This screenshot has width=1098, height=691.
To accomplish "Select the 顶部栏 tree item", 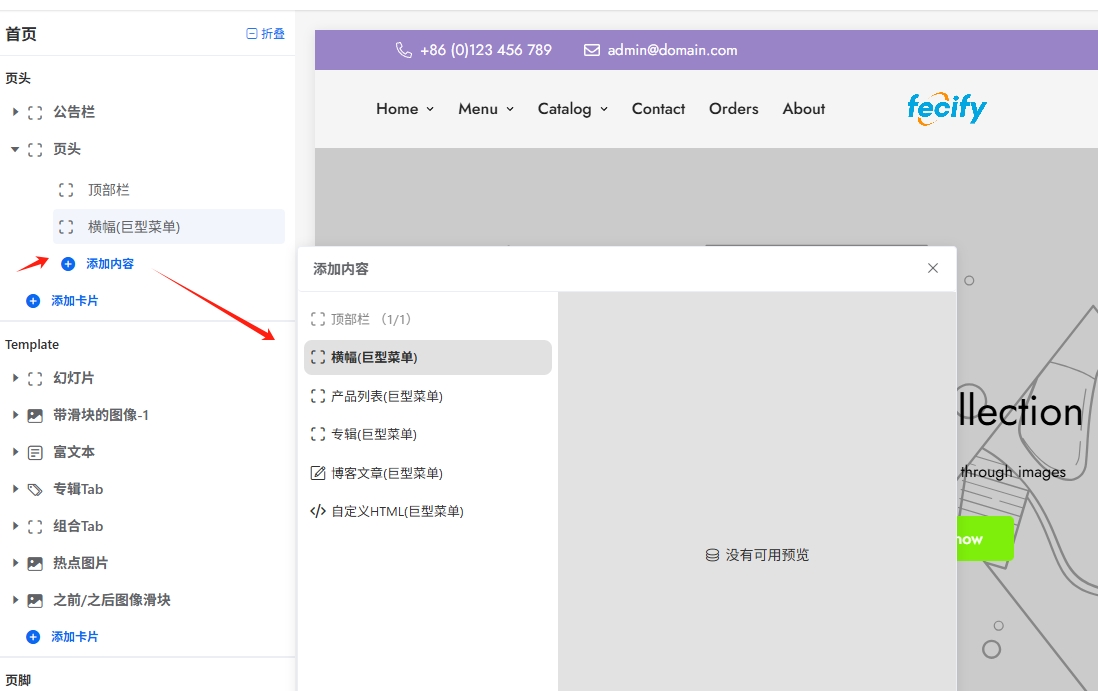I will pos(108,190).
